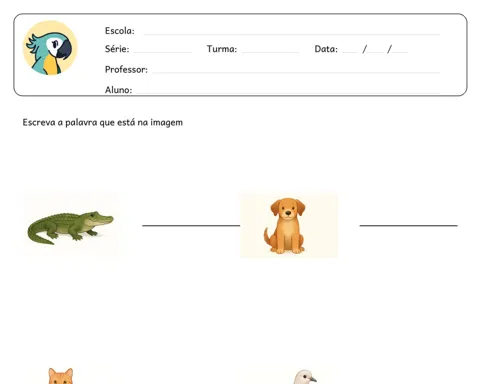480x384 pixels.
Task: Click the answer line beside the crocodile
Action: tap(191, 226)
